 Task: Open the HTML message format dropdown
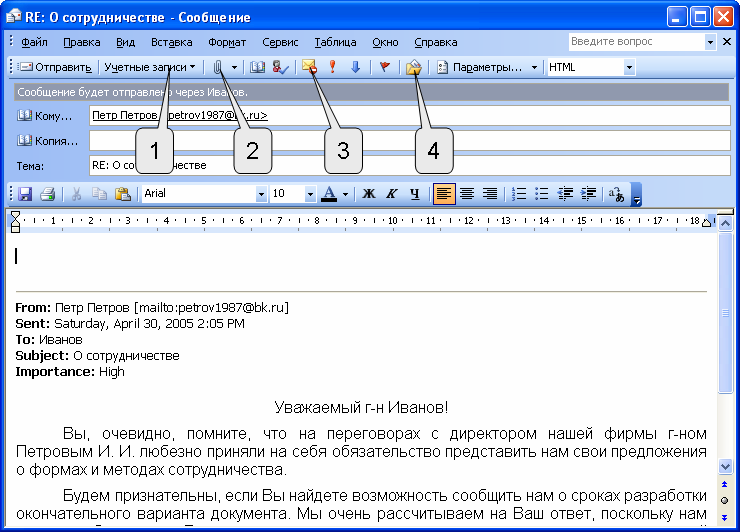[x=629, y=67]
